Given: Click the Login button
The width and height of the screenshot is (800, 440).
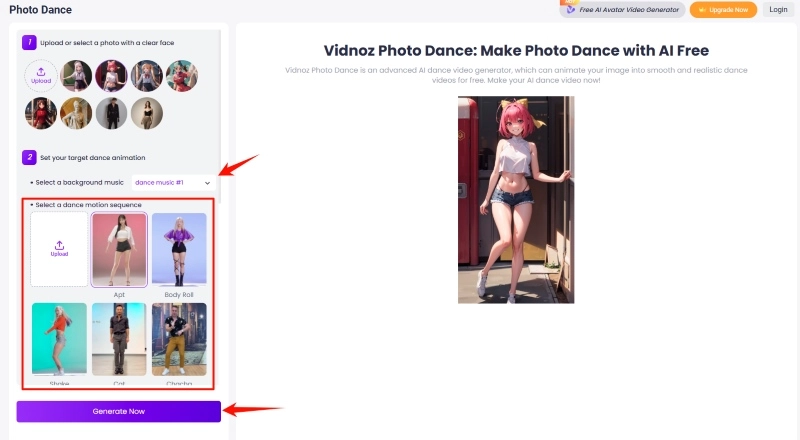Looking at the screenshot, I should pyautogui.click(x=778, y=9).
